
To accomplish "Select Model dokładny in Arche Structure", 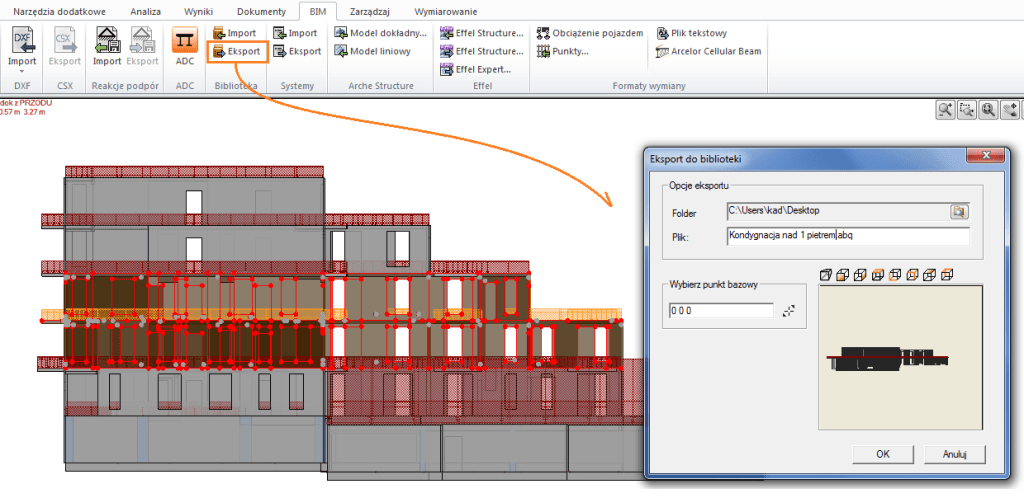I will coord(381,33).
